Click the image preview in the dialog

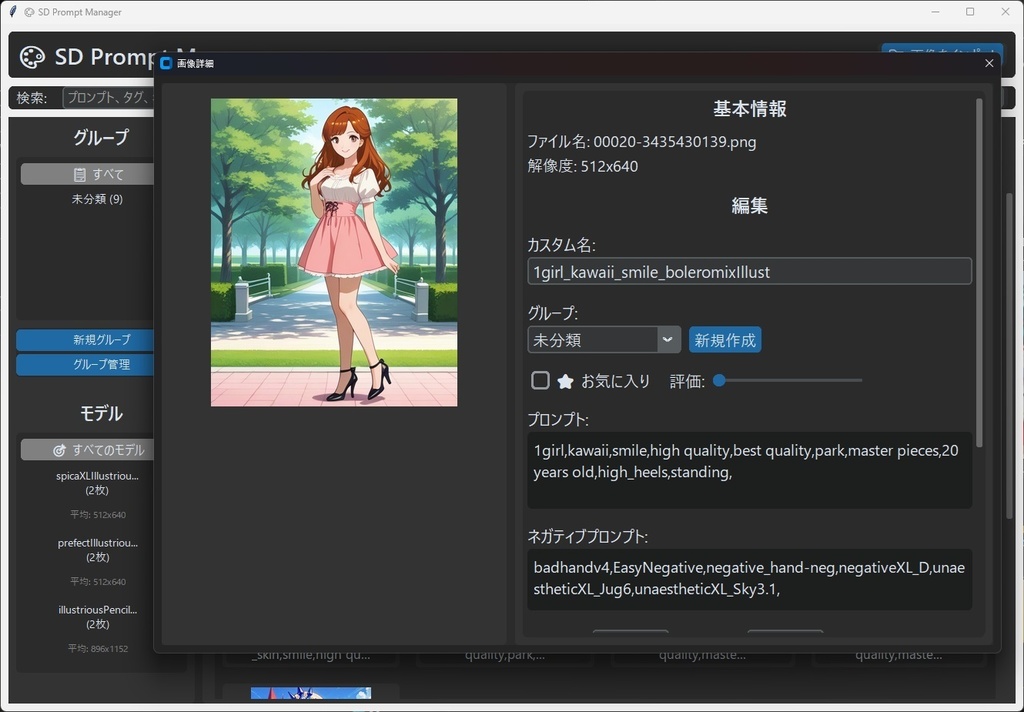[x=333, y=251]
